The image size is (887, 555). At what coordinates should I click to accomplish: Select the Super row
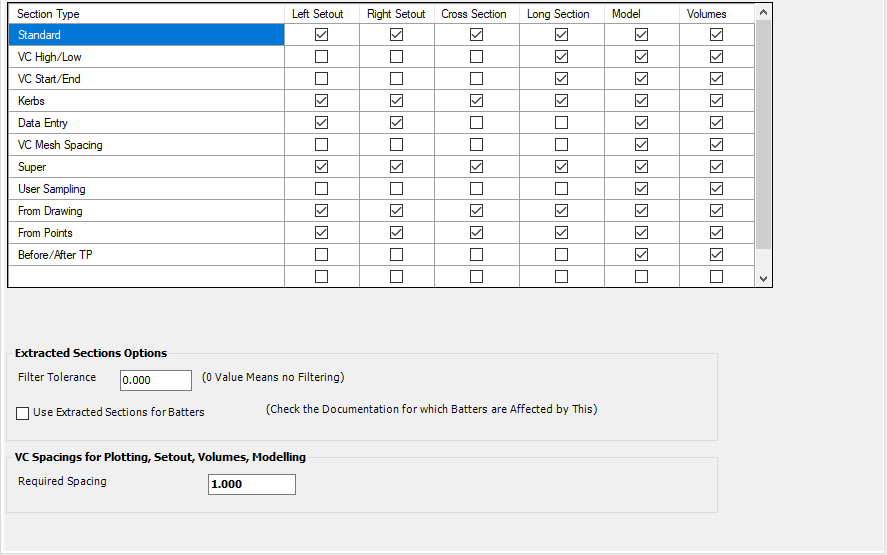click(147, 167)
